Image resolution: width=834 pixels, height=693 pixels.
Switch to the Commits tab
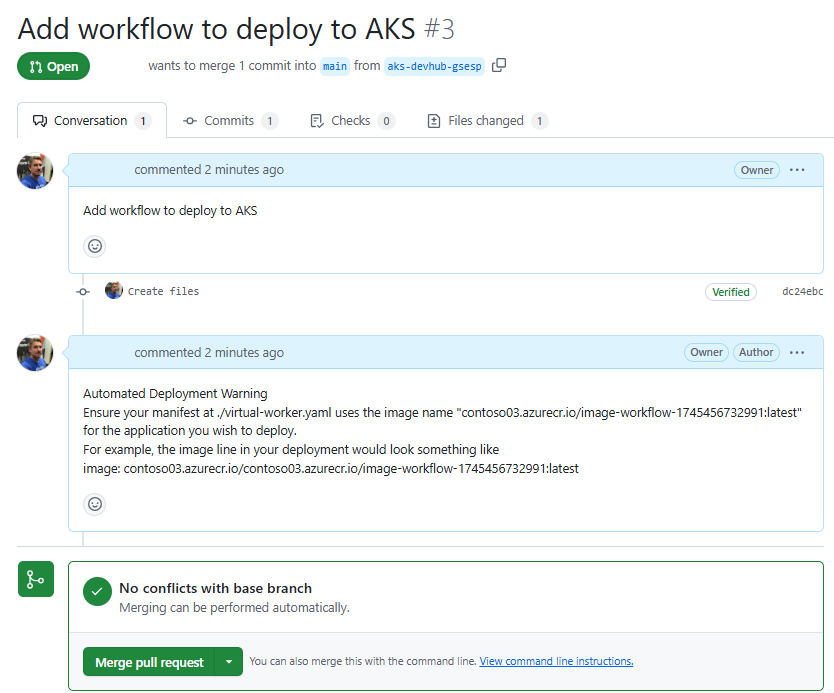[x=229, y=121]
